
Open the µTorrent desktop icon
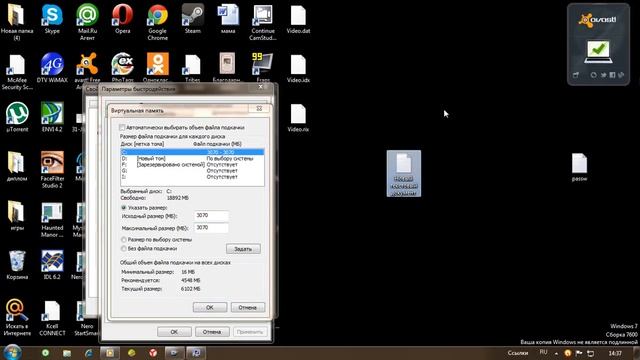point(17,117)
